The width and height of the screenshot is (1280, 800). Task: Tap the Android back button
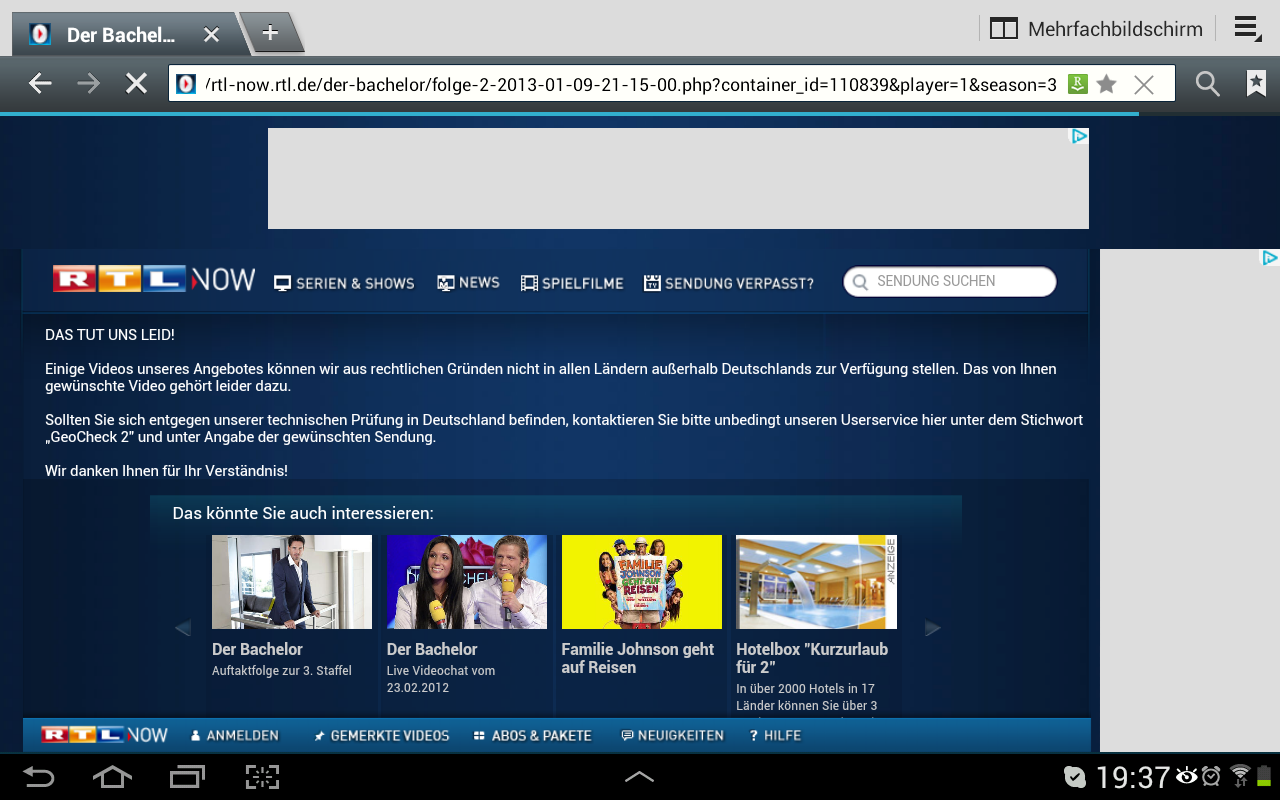pos(39,777)
